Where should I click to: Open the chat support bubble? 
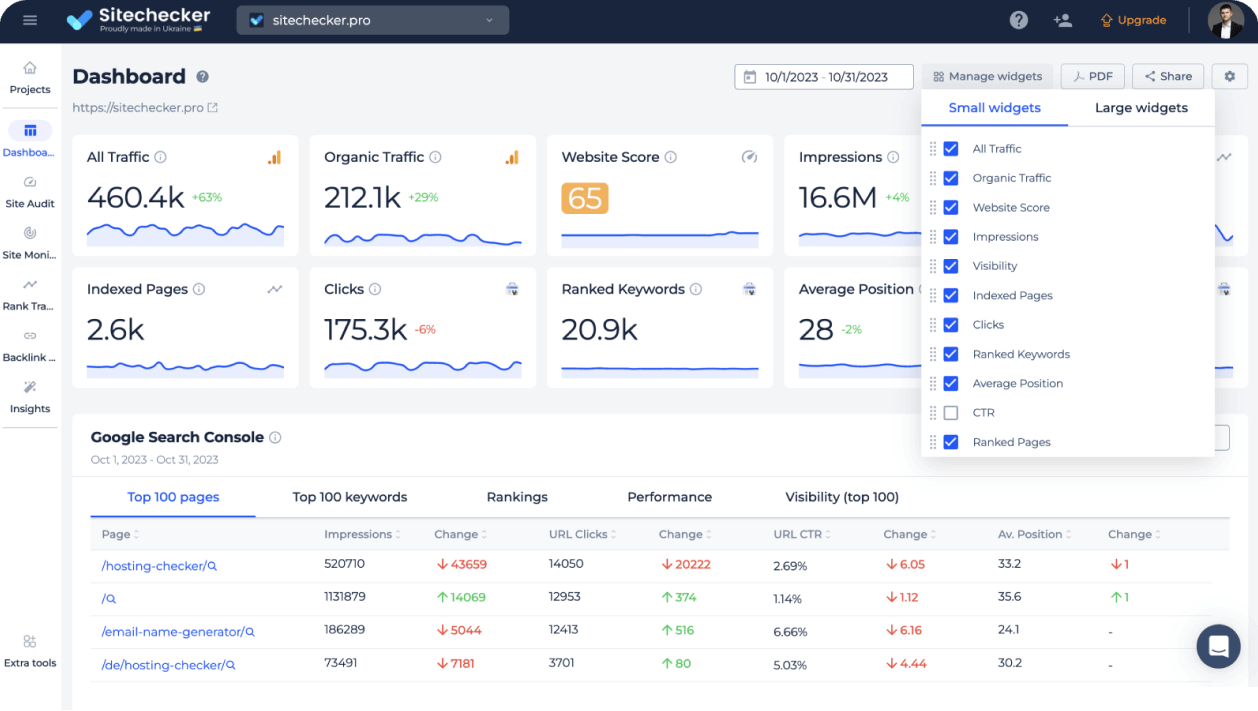click(1218, 646)
